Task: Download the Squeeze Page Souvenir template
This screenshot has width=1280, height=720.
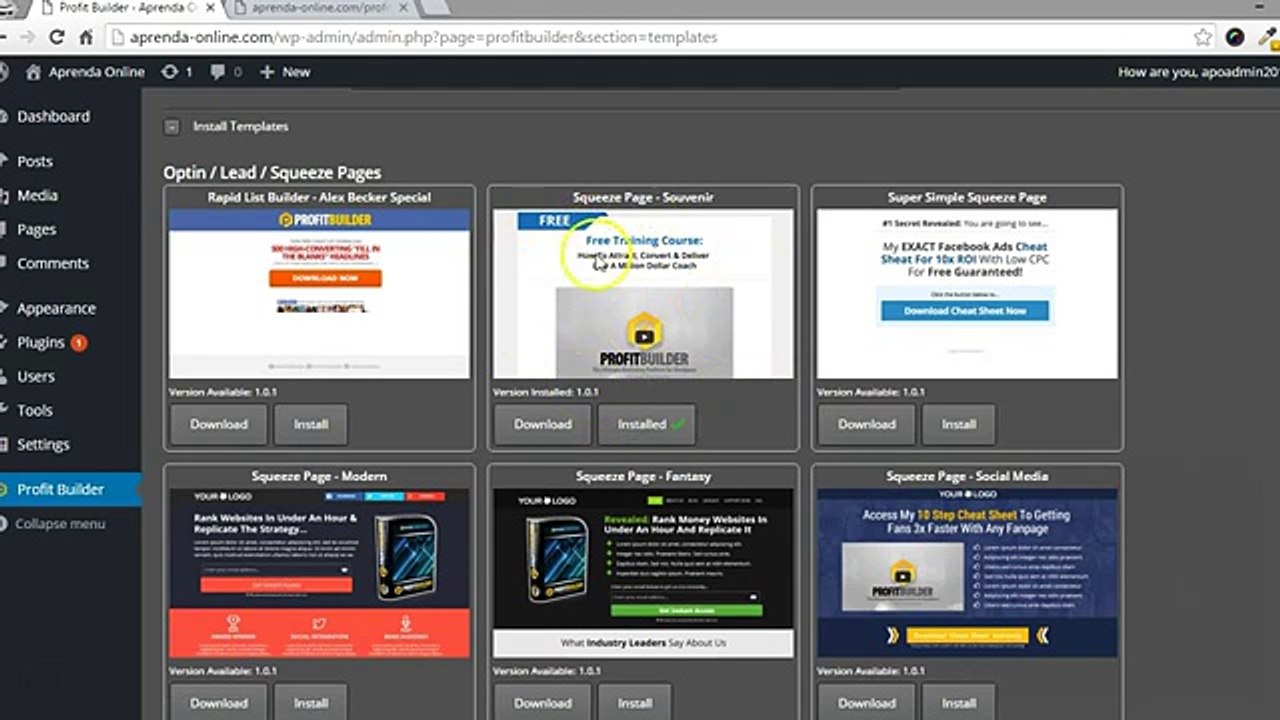Action: point(543,424)
